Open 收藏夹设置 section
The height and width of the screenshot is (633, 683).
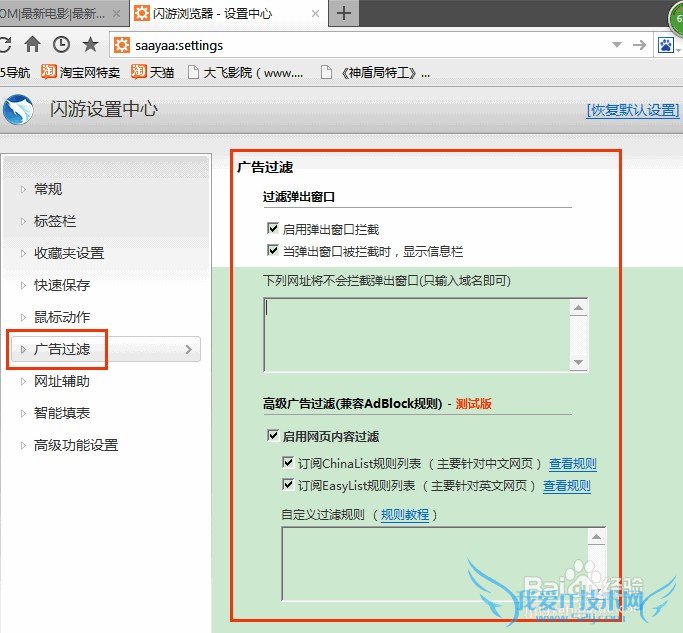pyautogui.click(x=69, y=253)
